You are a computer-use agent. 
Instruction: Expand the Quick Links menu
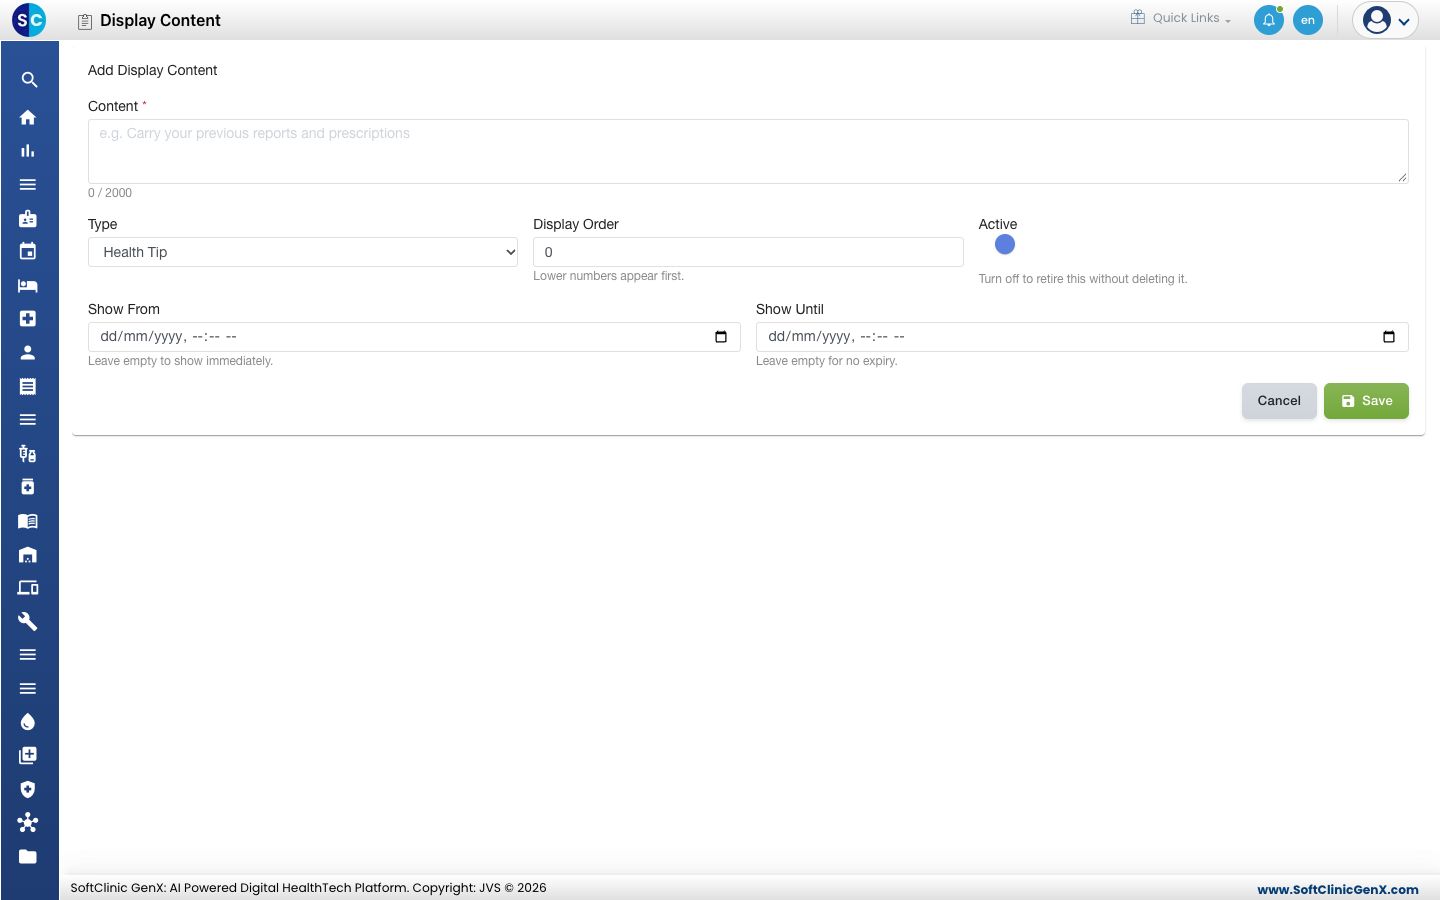(1181, 18)
